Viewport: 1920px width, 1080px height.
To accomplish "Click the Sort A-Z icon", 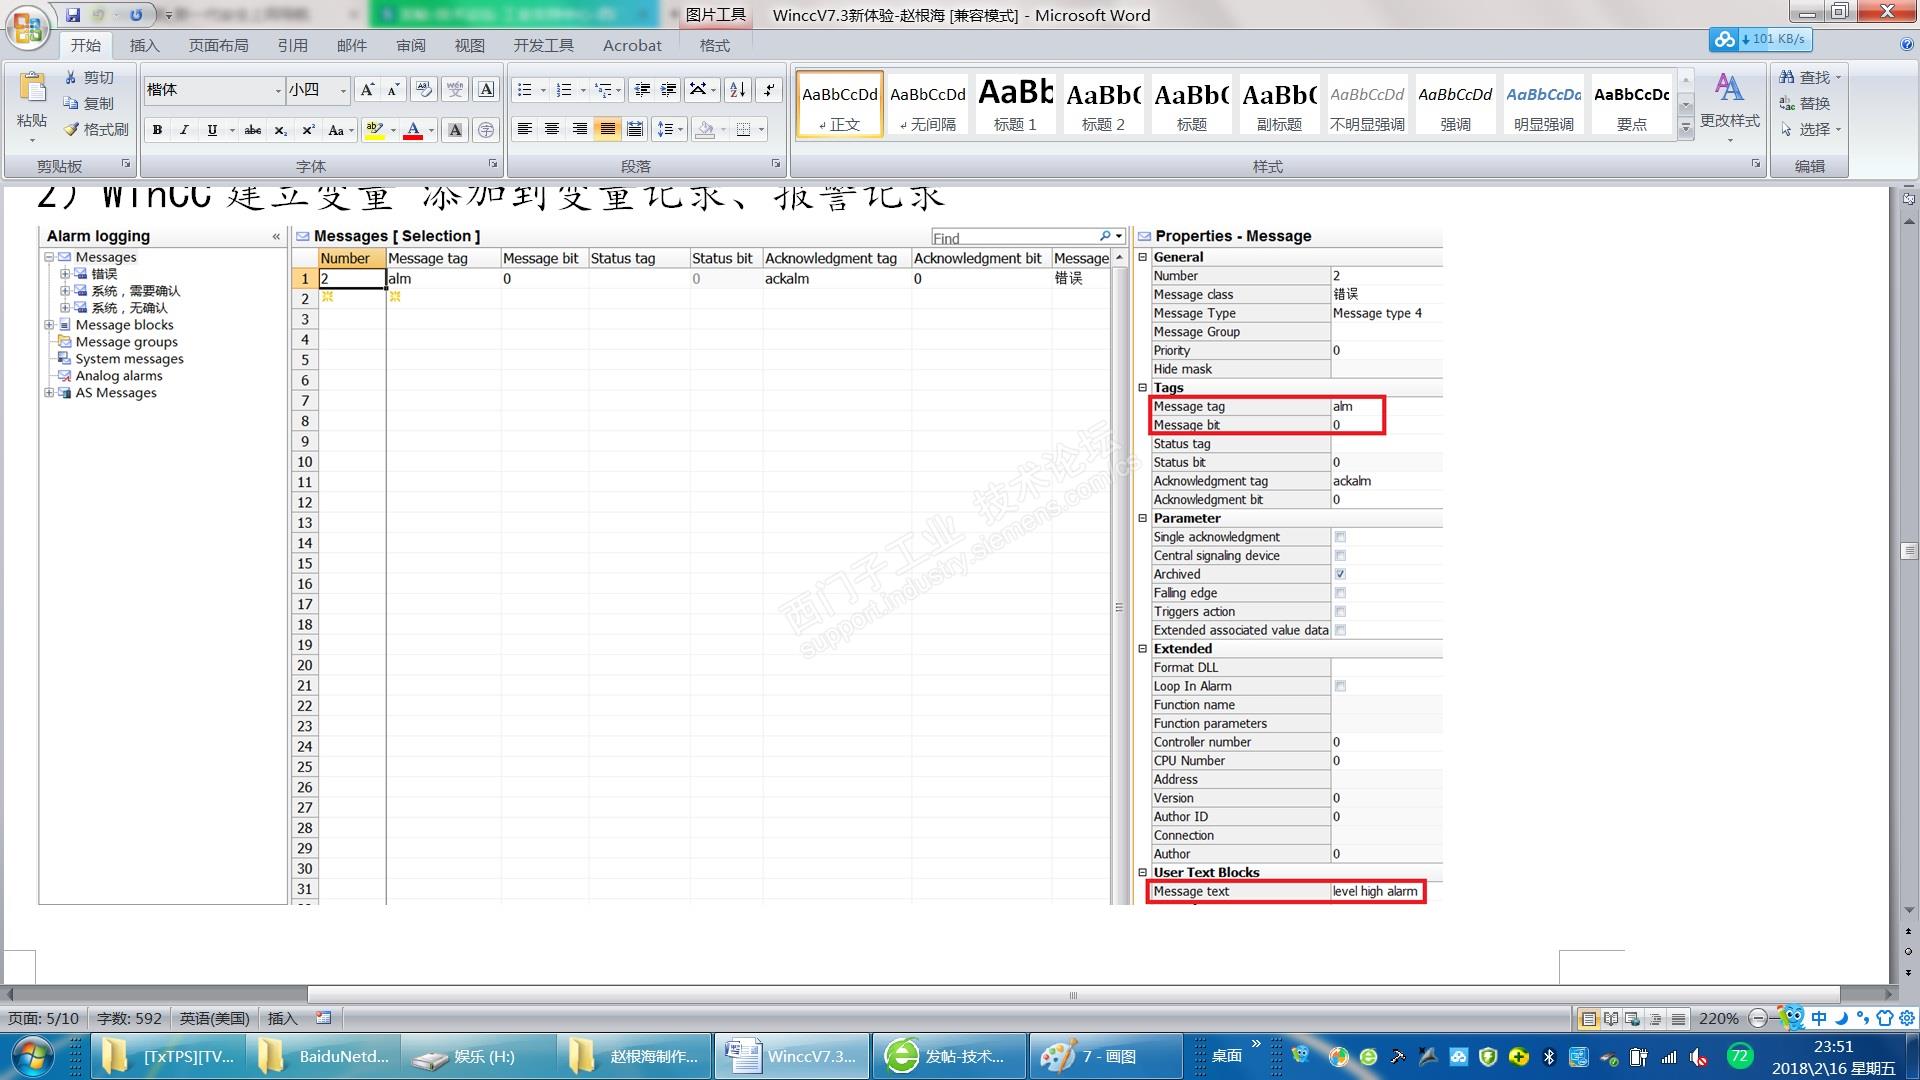I will (738, 90).
